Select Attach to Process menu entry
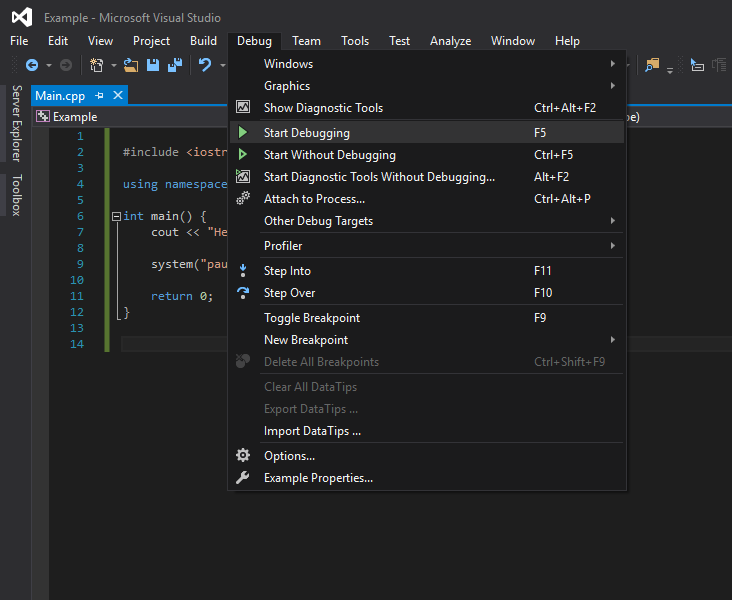 pos(427,198)
